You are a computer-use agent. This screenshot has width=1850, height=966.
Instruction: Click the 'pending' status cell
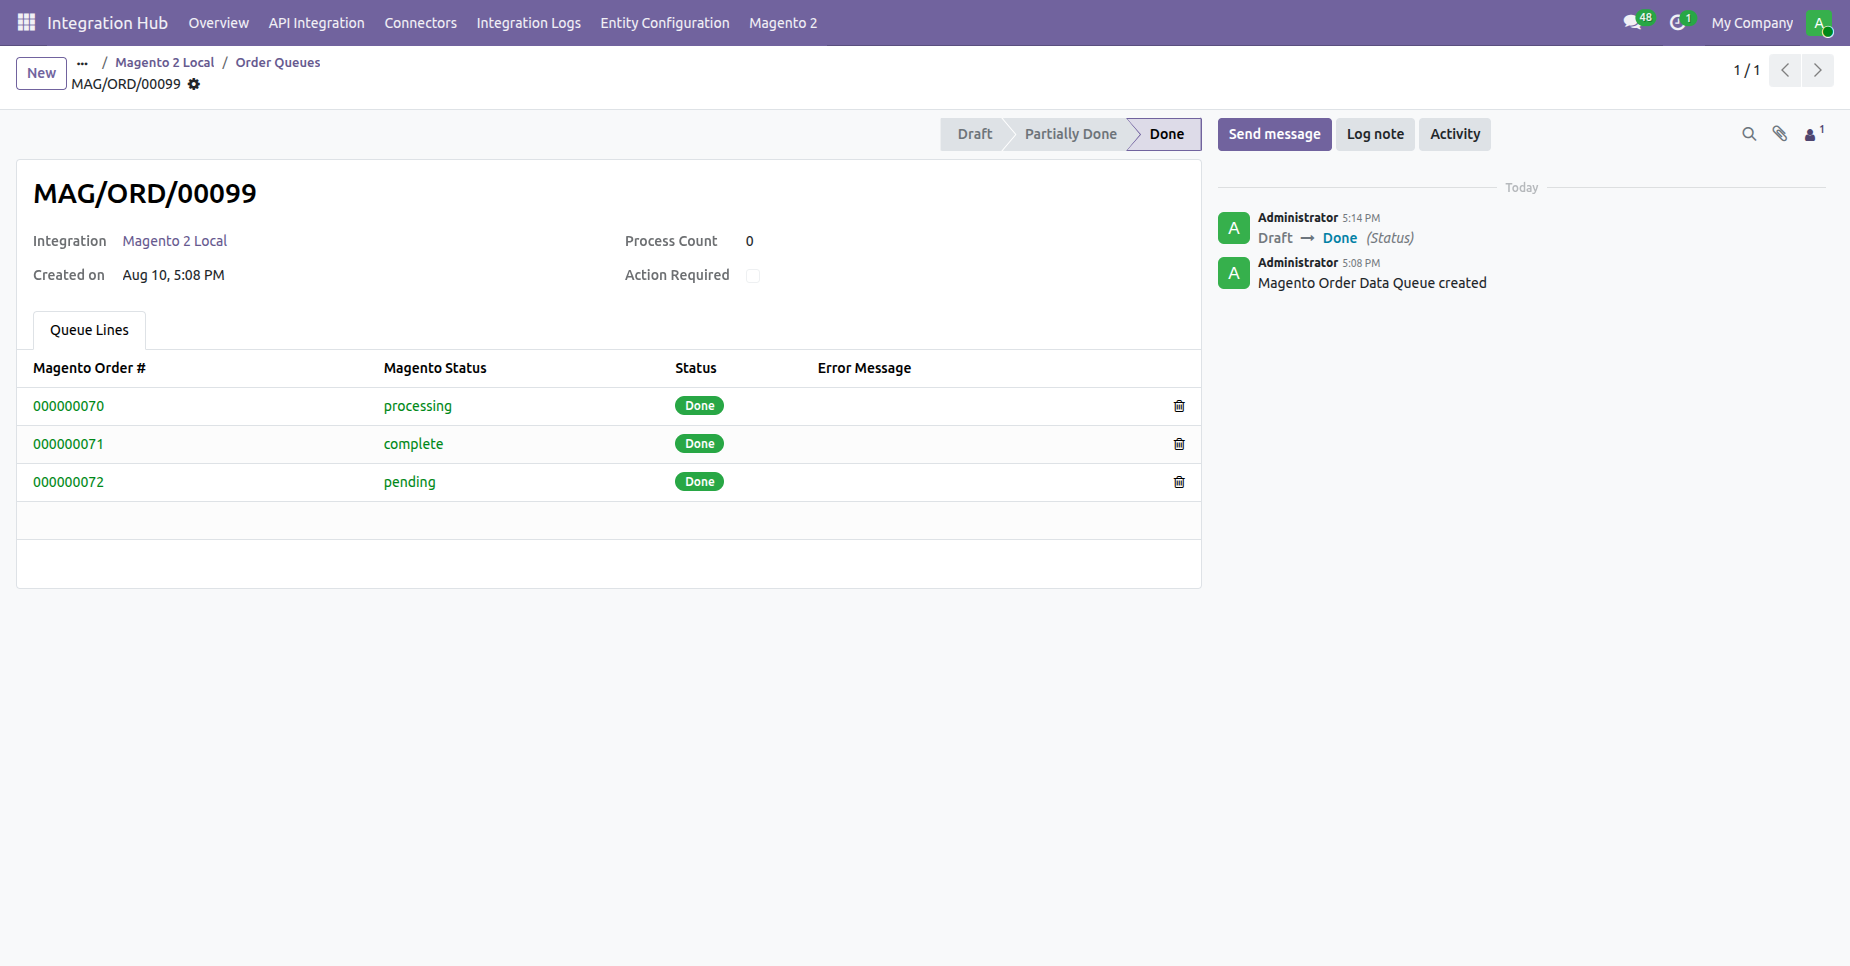coord(410,482)
